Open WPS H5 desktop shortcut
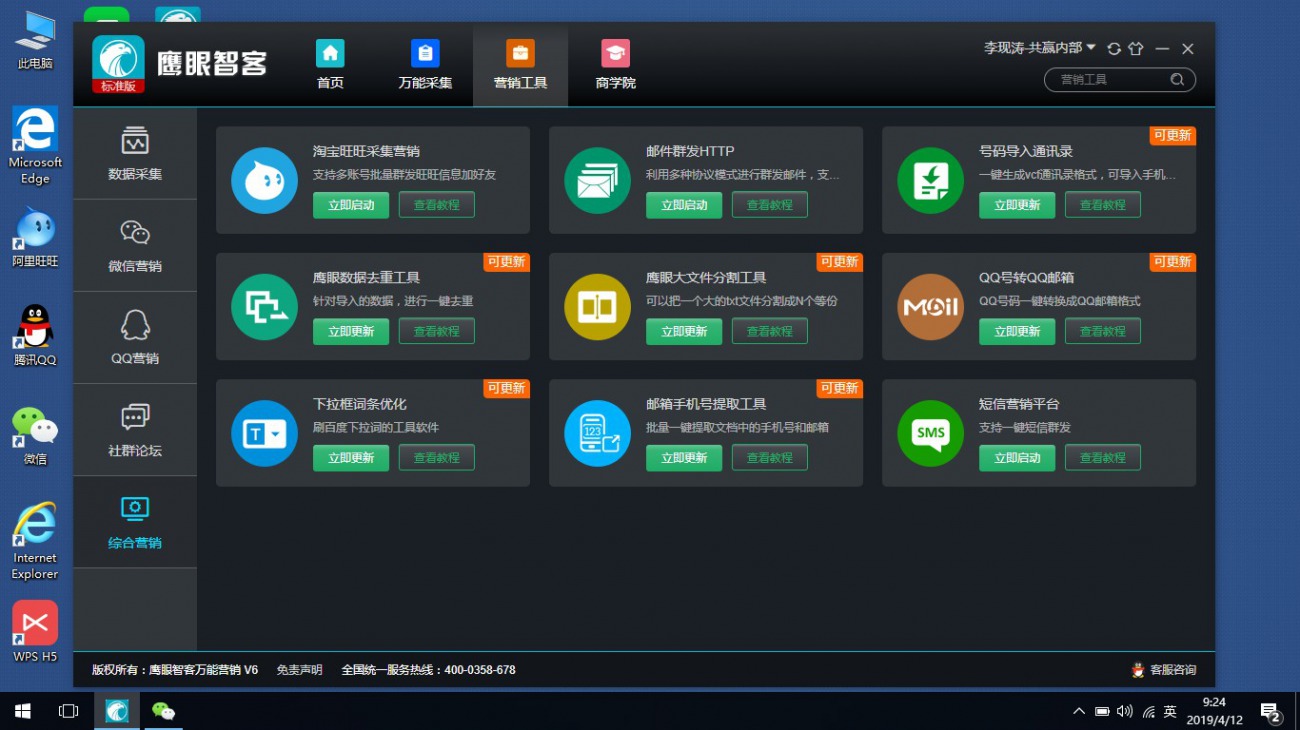This screenshot has width=1300, height=730. [x=35, y=632]
